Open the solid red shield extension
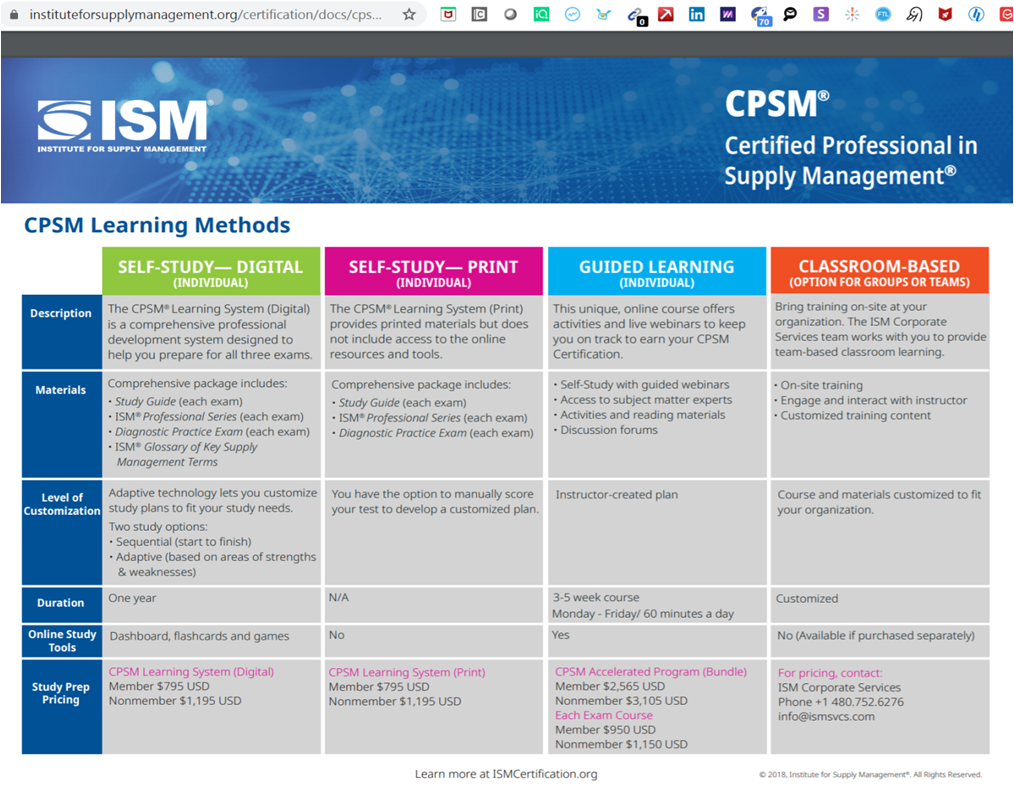The width and height of the screenshot is (1014, 791). 945,14
